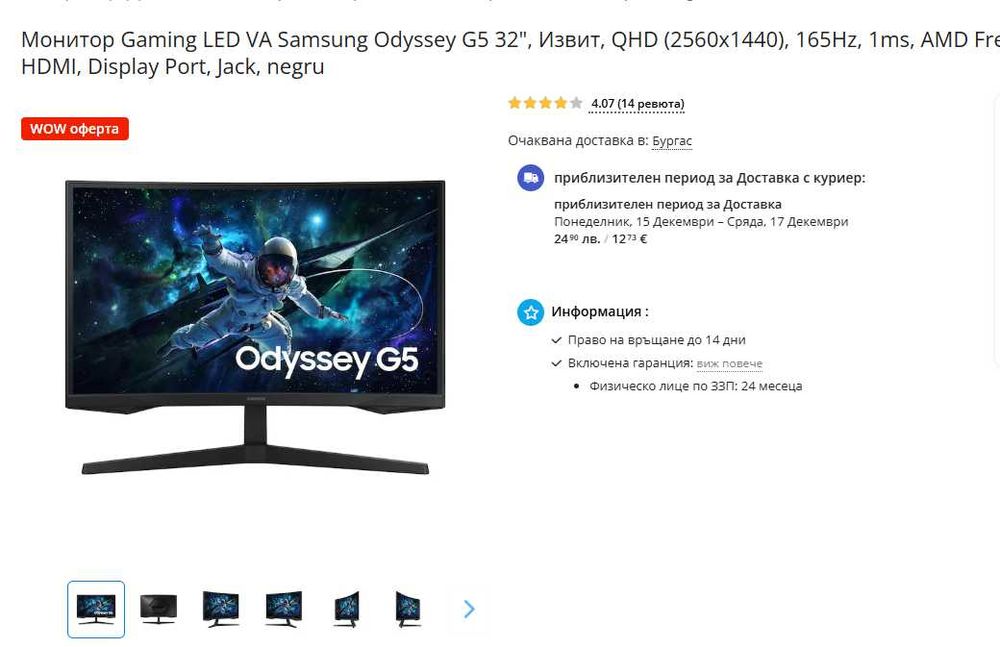
Task: Click the blue courier delivery truck icon
Action: pos(531,178)
